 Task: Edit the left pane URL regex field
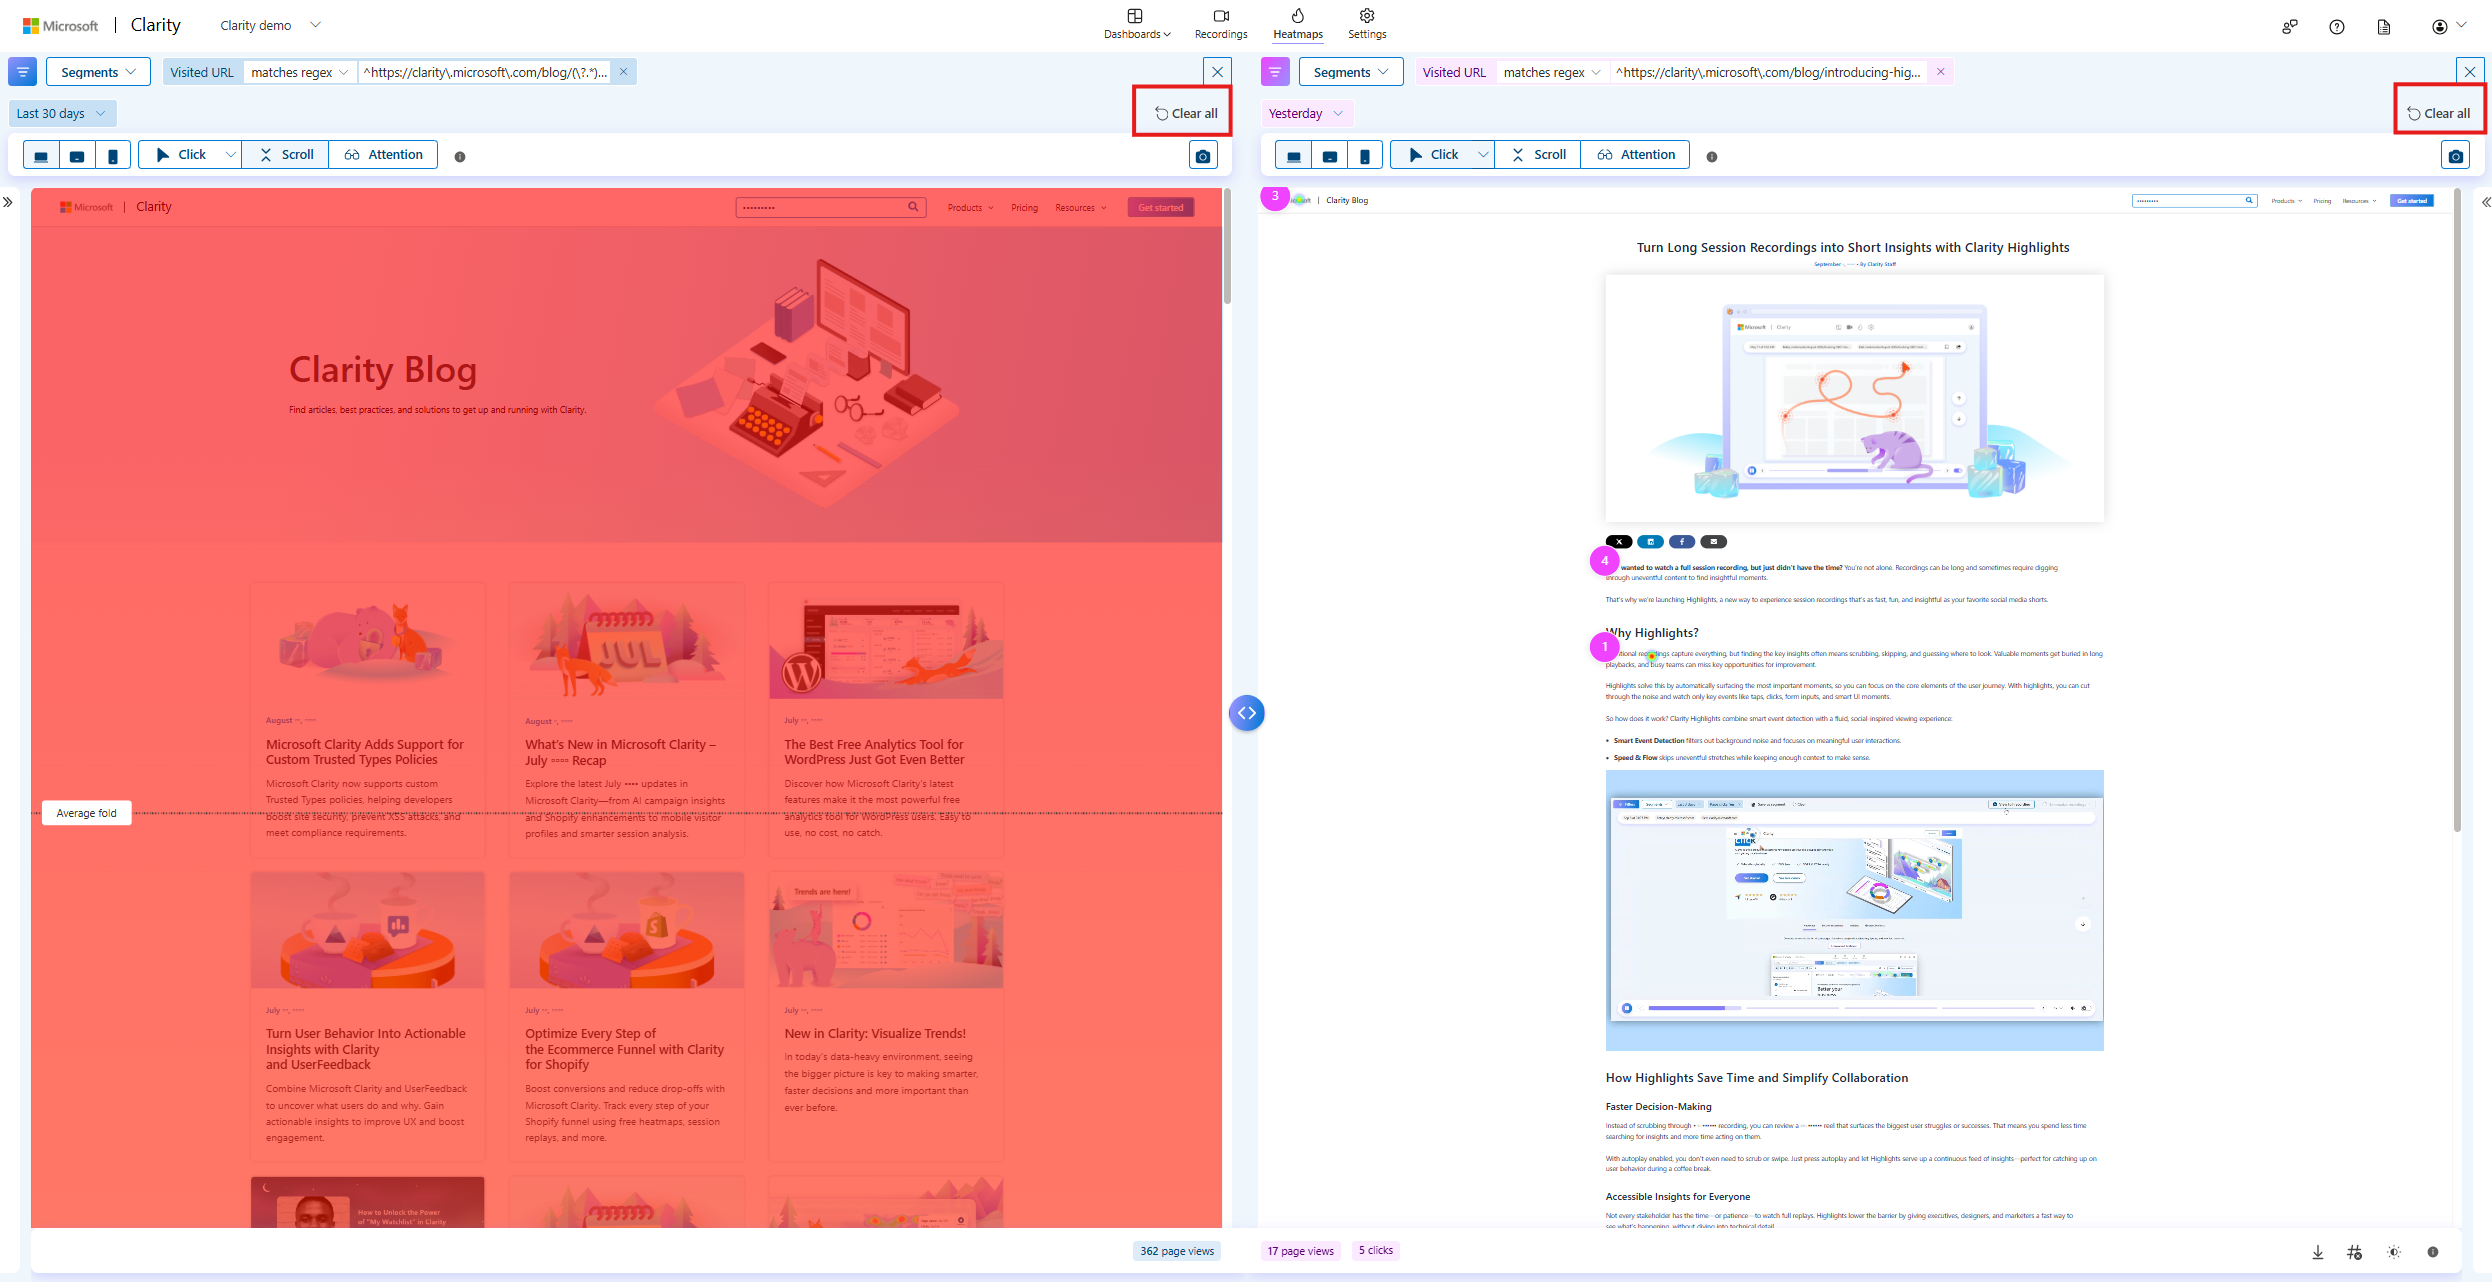click(485, 72)
